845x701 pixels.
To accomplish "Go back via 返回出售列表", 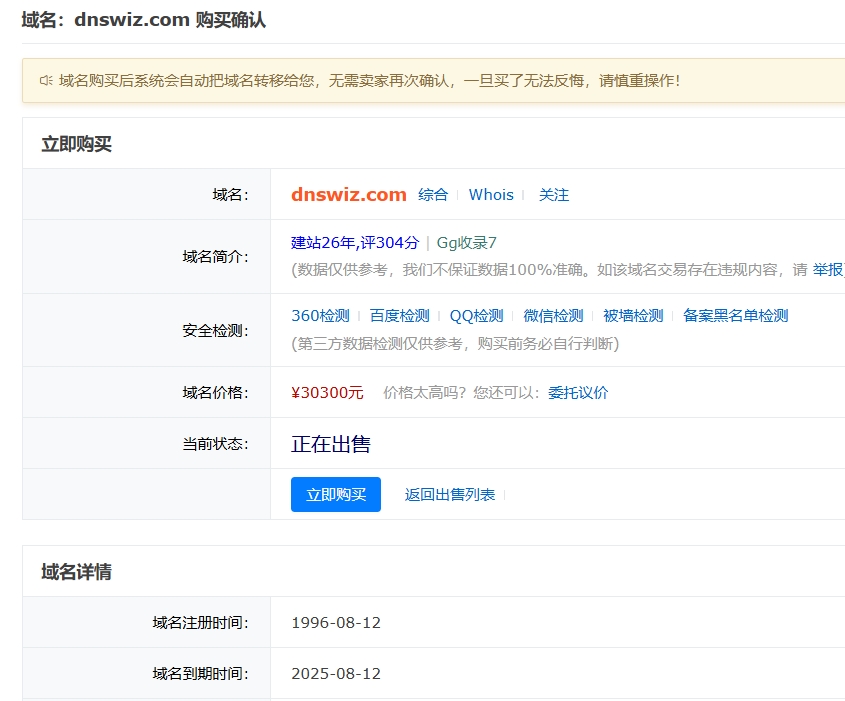I will 449,495.
